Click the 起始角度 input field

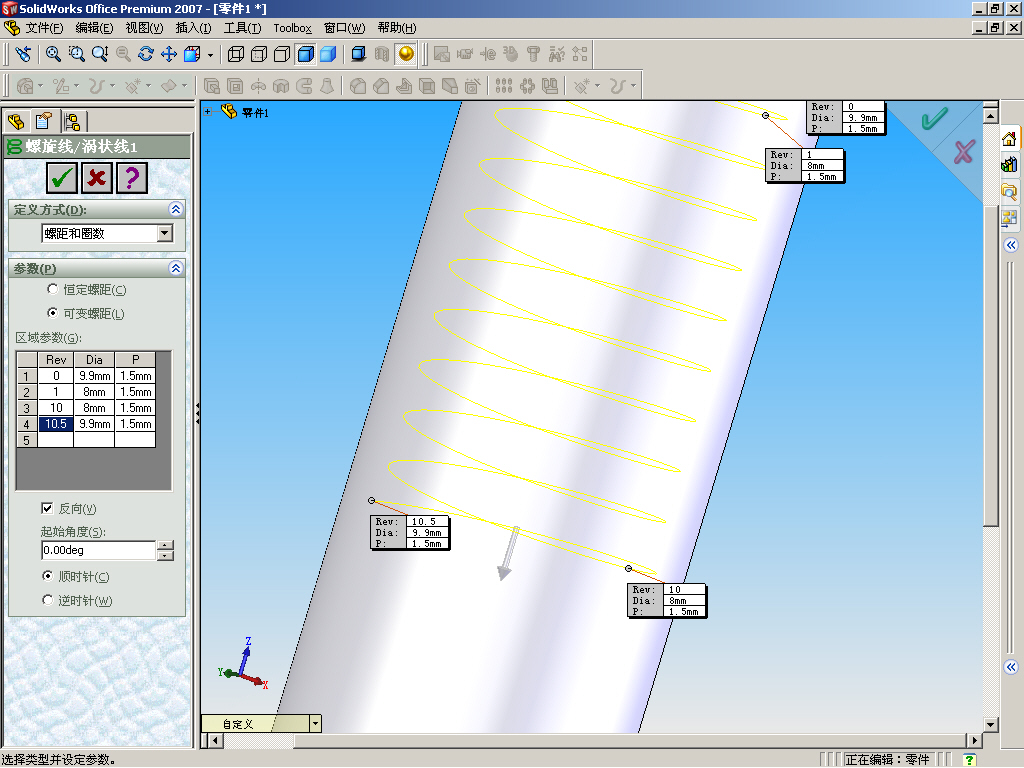coord(99,550)
